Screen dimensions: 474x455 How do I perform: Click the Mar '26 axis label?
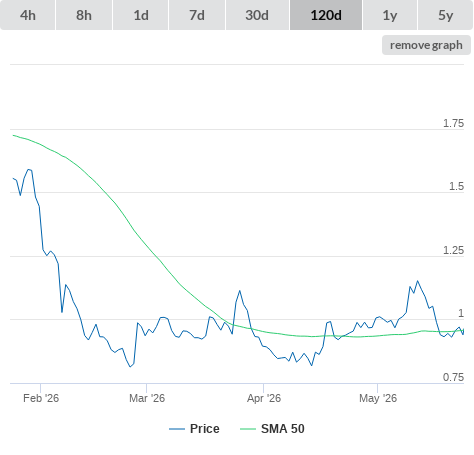(x=147, y=398)
